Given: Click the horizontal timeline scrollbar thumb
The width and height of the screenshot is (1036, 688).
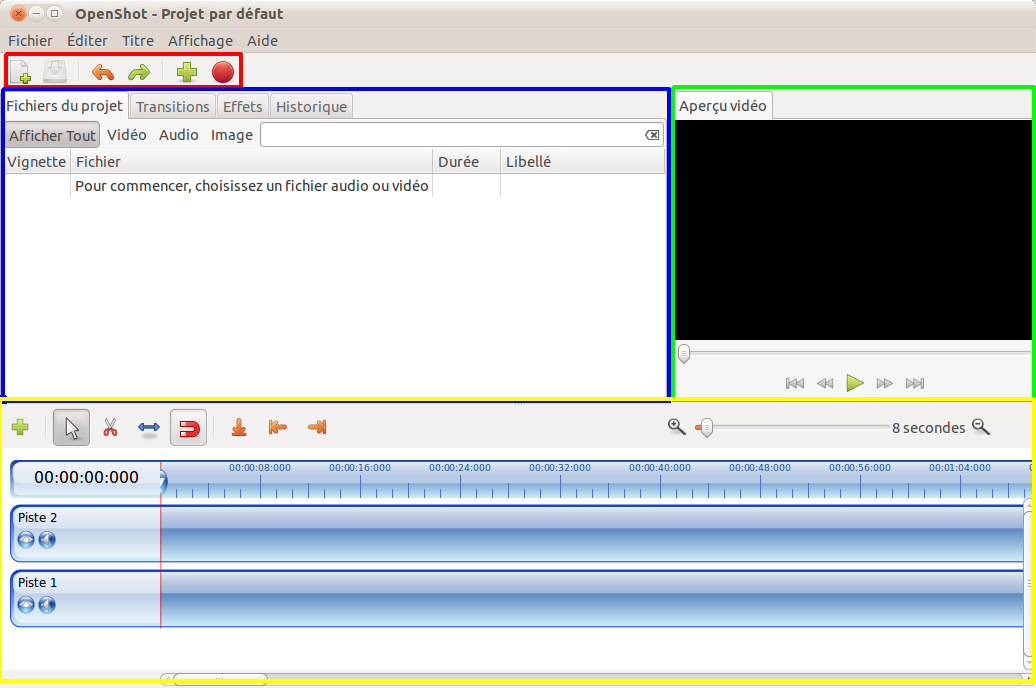Looking at the screenshot, I should [x=220, y=679].
